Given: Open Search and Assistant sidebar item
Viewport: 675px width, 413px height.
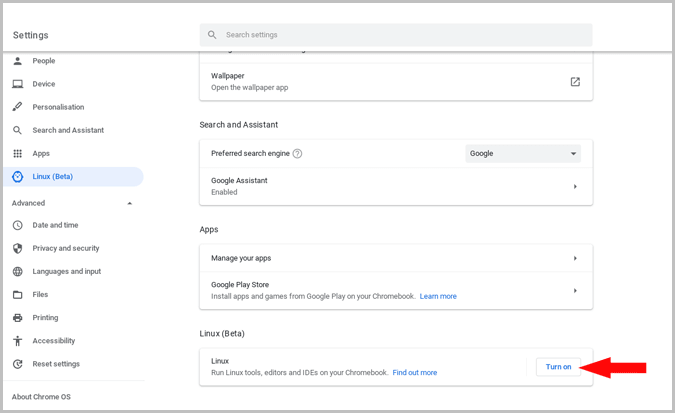Looking at the screenshot, I should click(67, 130).
